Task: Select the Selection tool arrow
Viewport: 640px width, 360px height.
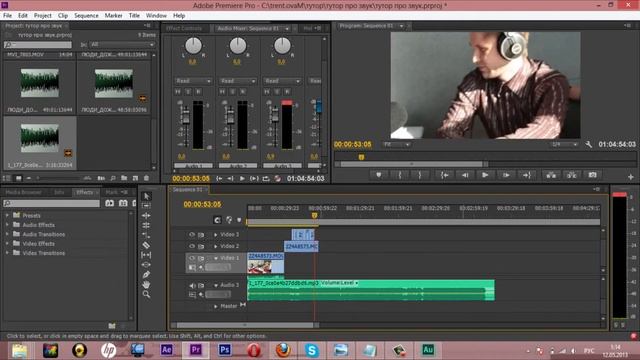Action: [x=146, y=196]
